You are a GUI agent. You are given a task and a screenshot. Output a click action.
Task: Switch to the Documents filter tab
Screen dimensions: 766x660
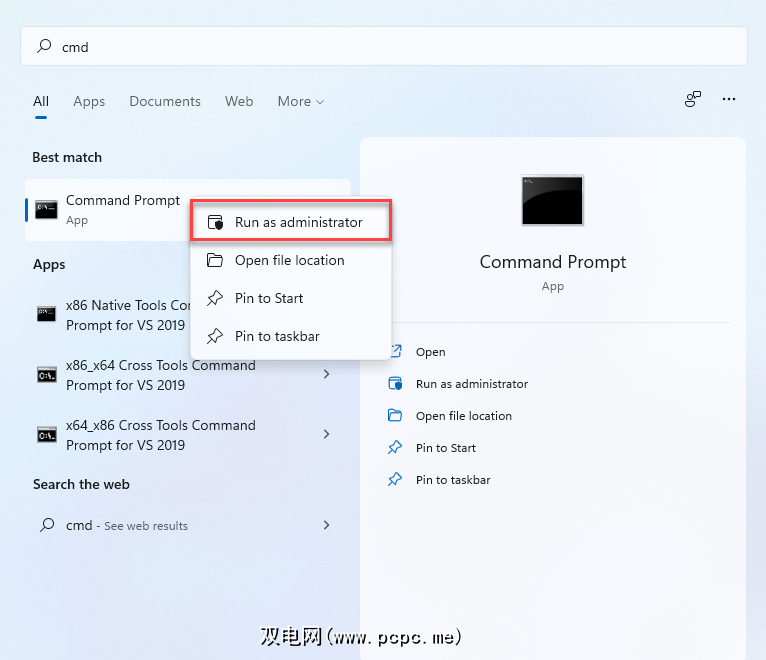165,101
